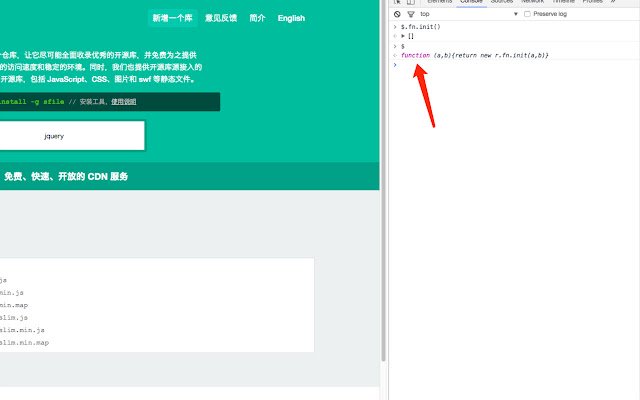640x400 pixels.
Task: Click the install -g sfile command text
Action: point(32,102)
